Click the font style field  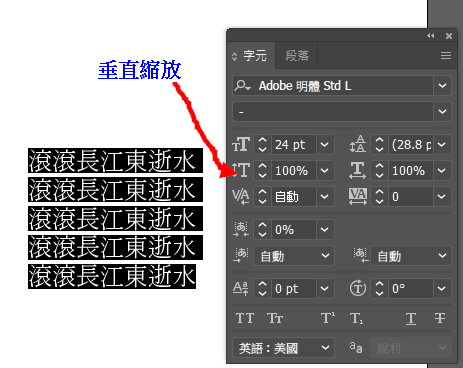[333, 111]
